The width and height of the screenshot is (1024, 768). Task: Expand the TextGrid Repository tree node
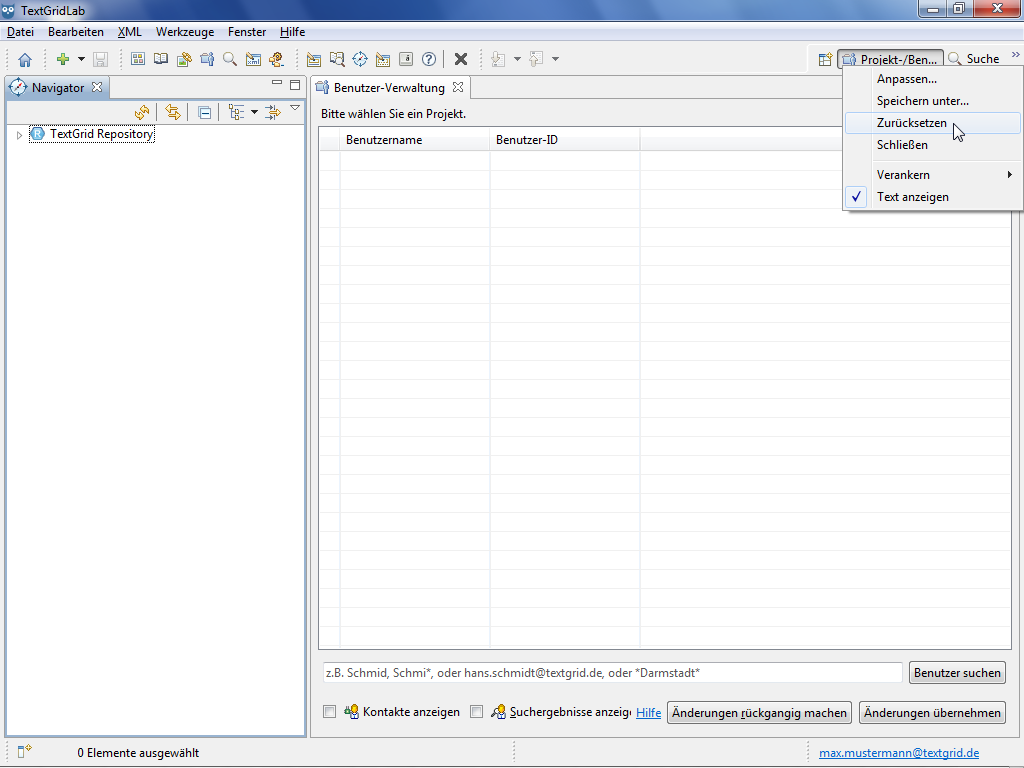tap(19, 135)
